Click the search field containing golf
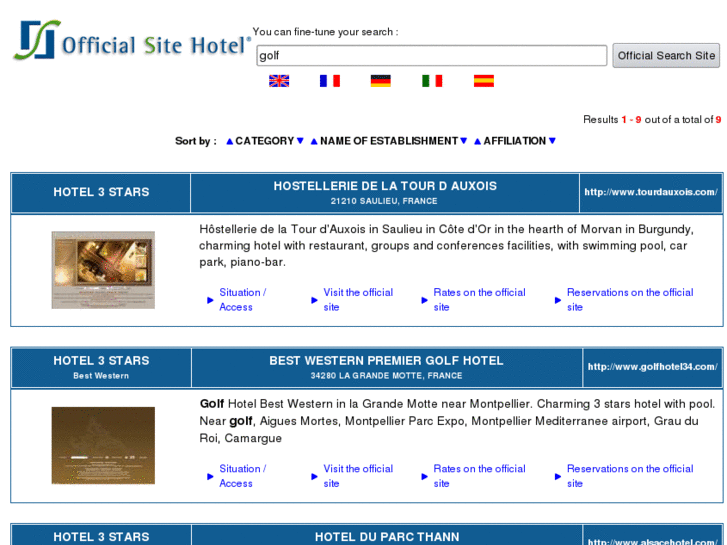The width and height of the screenshot is (727, 545). 432,56
